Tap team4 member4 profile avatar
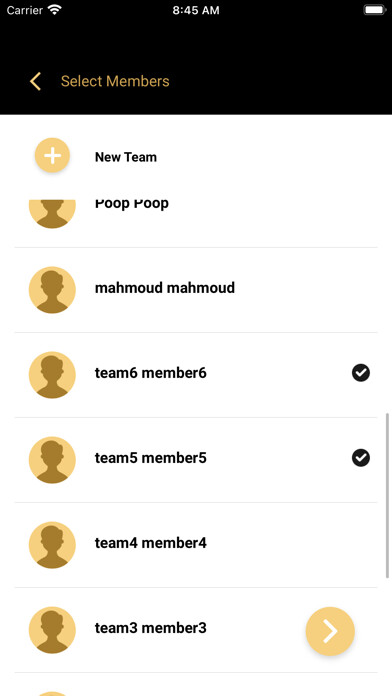Screen dimensions: 392x696 click(x=52, y=545)
